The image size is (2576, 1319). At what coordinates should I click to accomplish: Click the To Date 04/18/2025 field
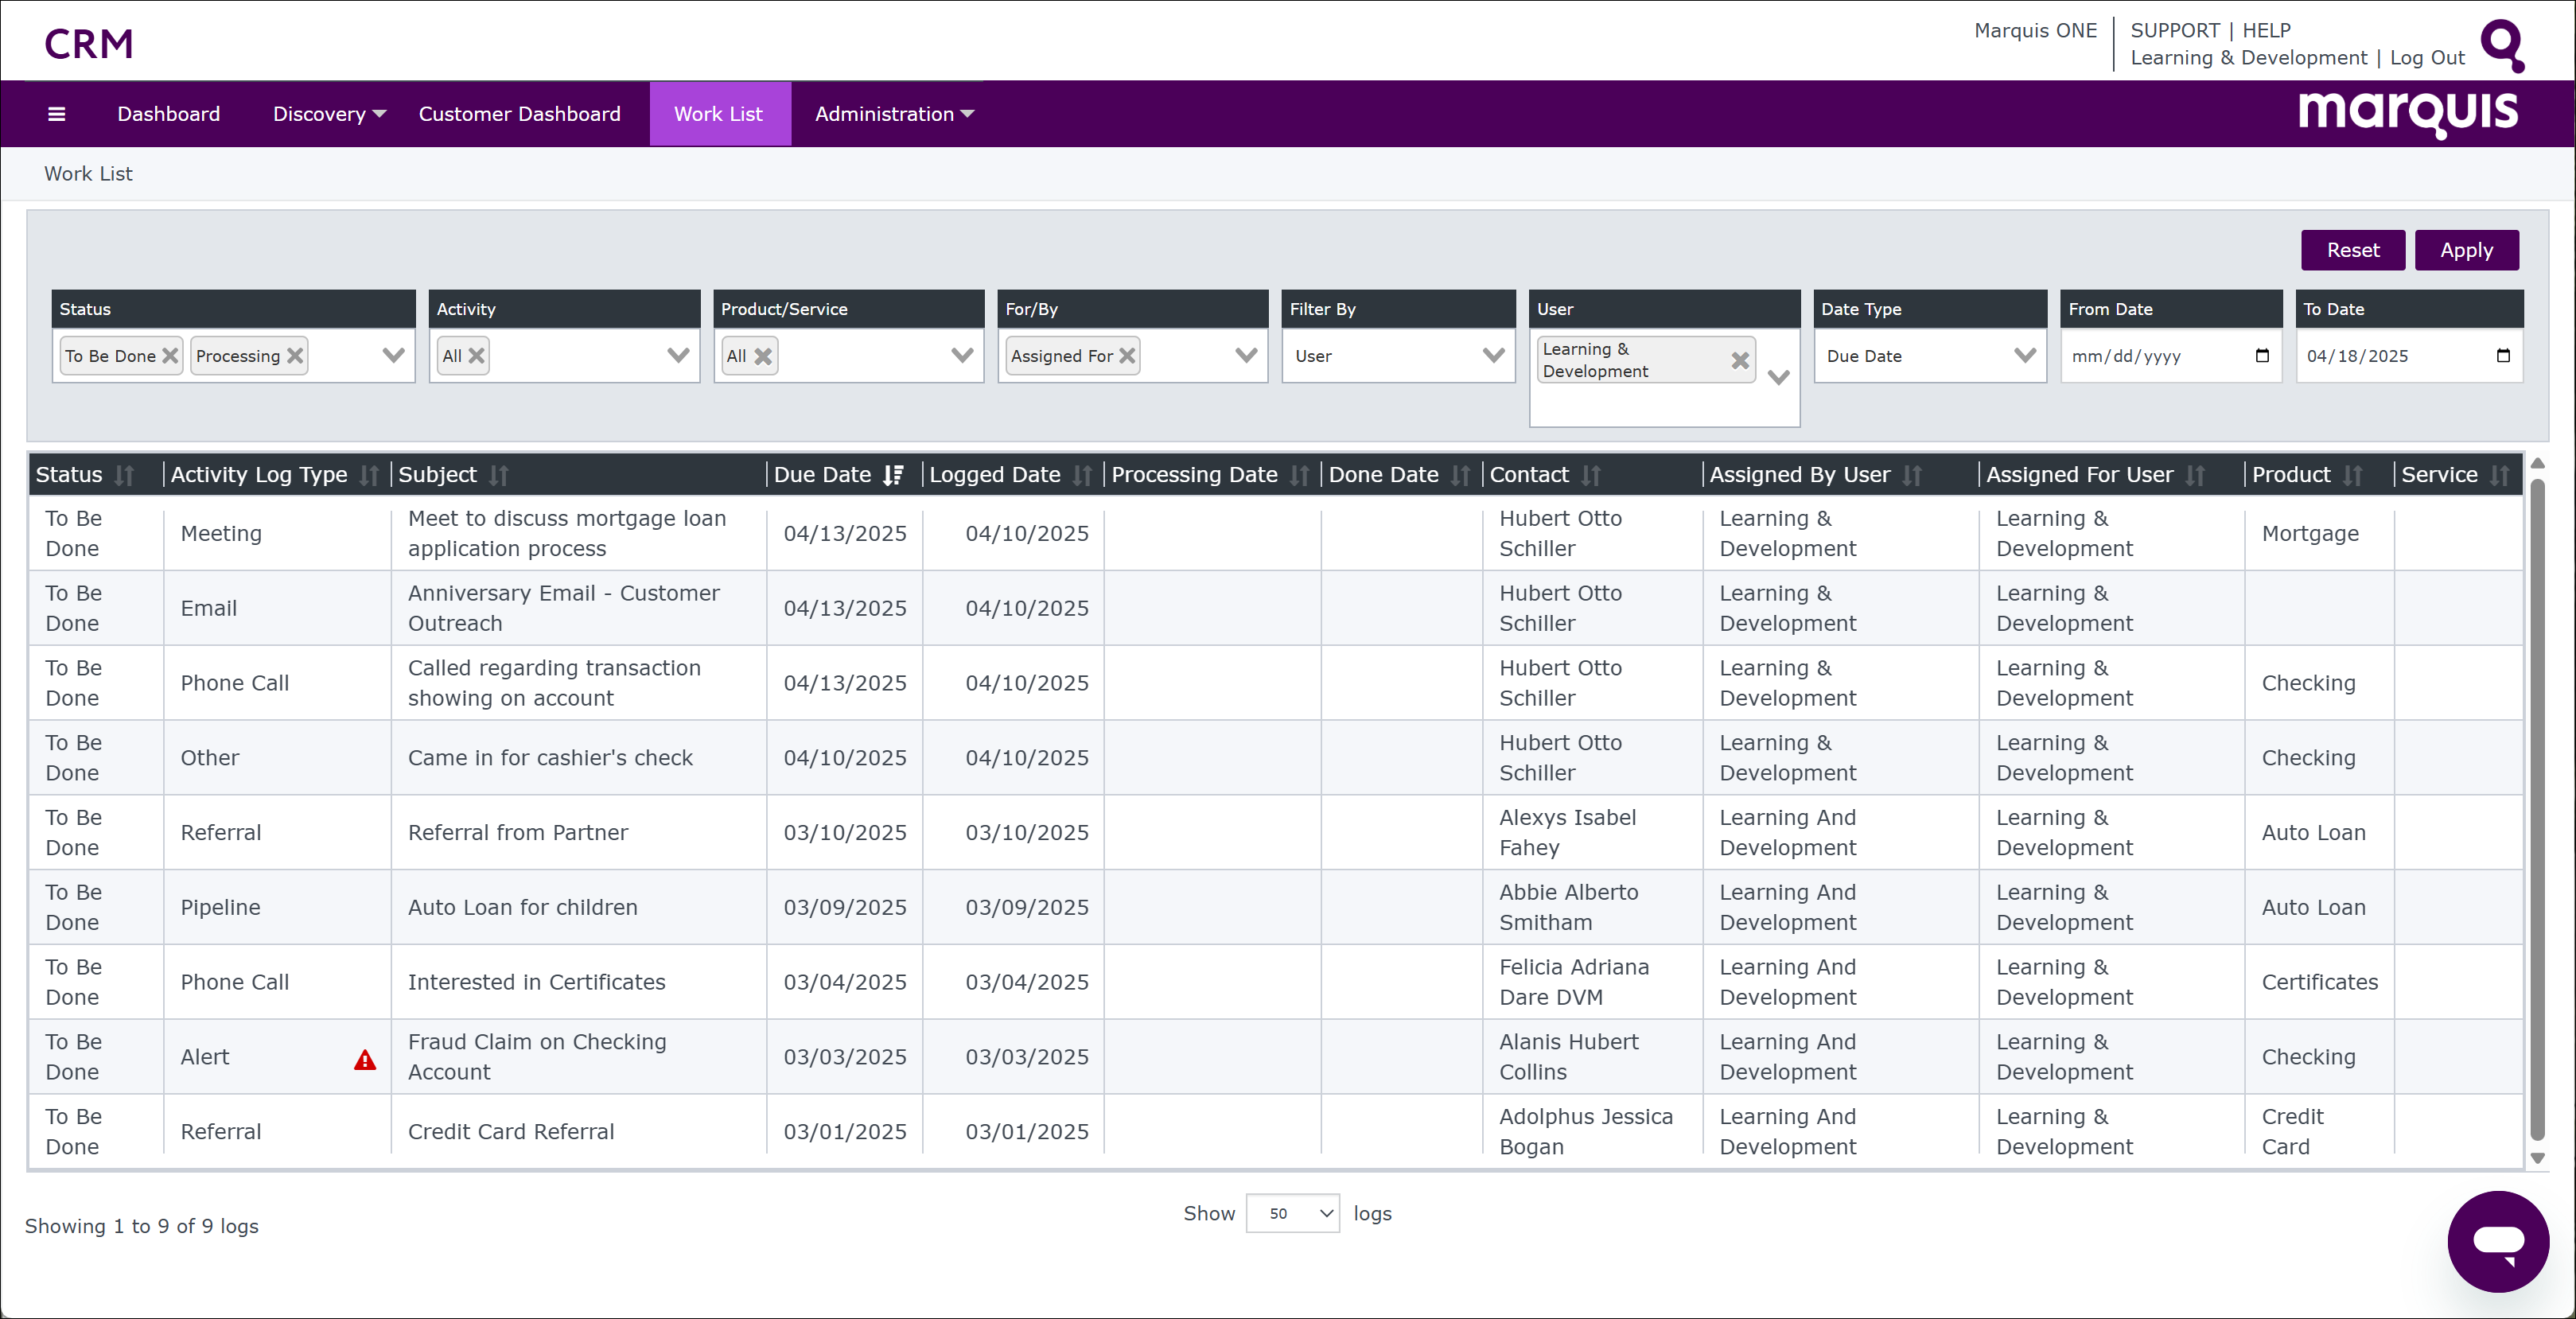tap(2409, 356)
